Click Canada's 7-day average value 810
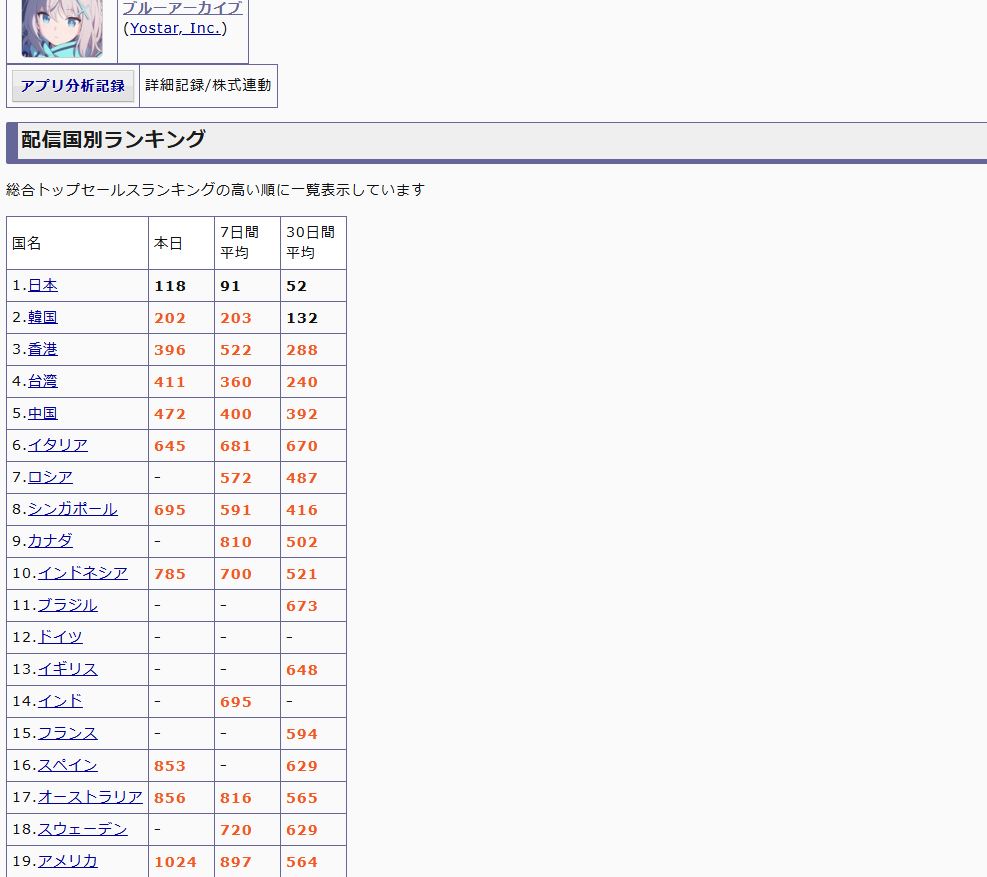 (236, 542)
